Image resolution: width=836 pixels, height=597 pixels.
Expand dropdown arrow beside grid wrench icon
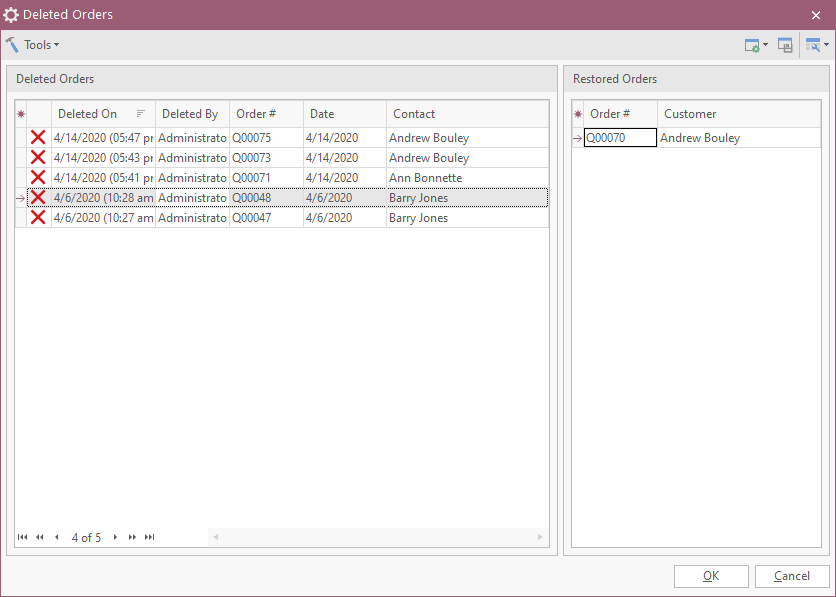tap(826, 45)
